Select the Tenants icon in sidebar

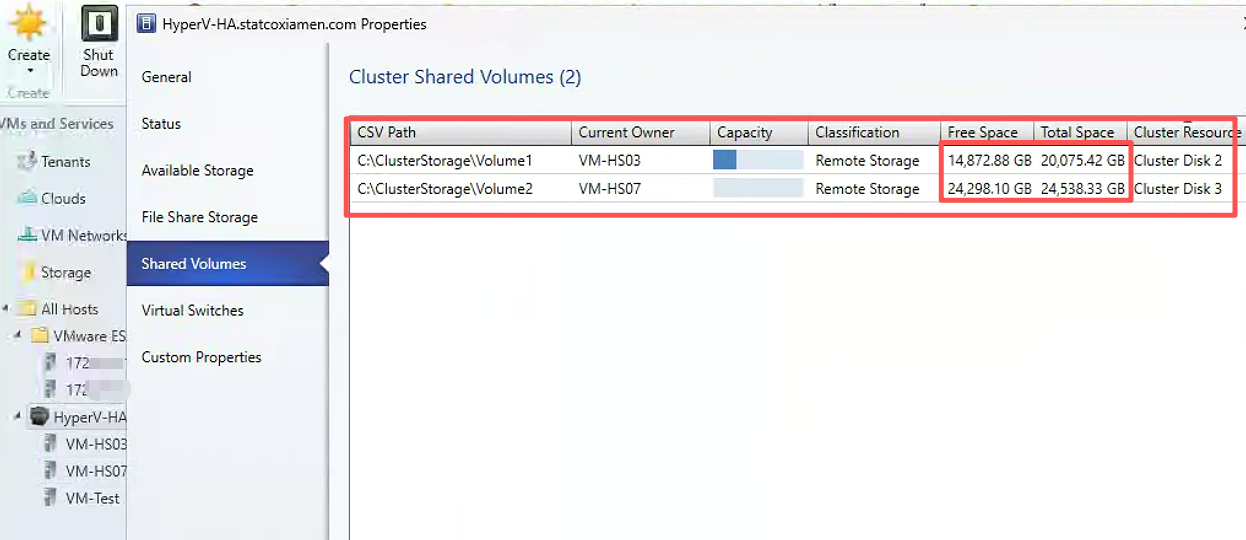point(27,161)
